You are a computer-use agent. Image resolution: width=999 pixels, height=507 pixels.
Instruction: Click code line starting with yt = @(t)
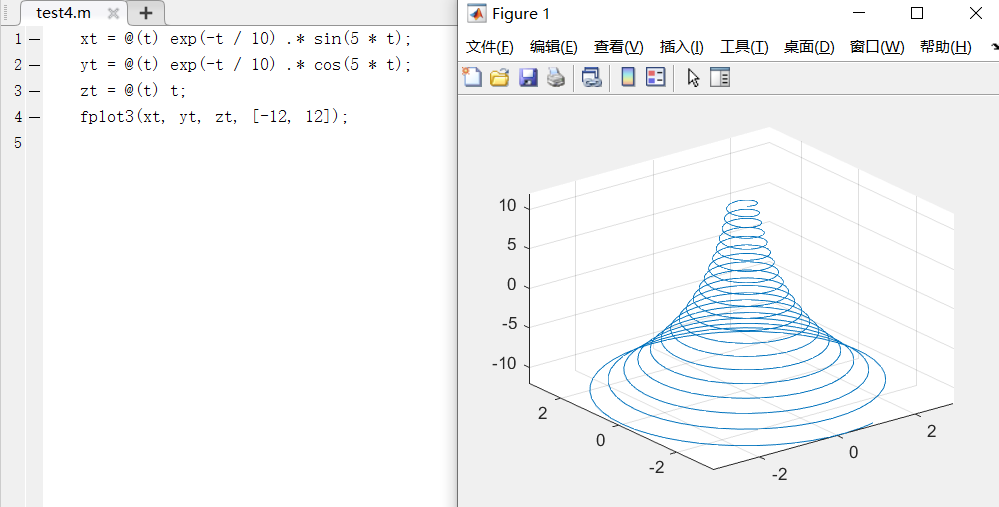tap(246, 65)
